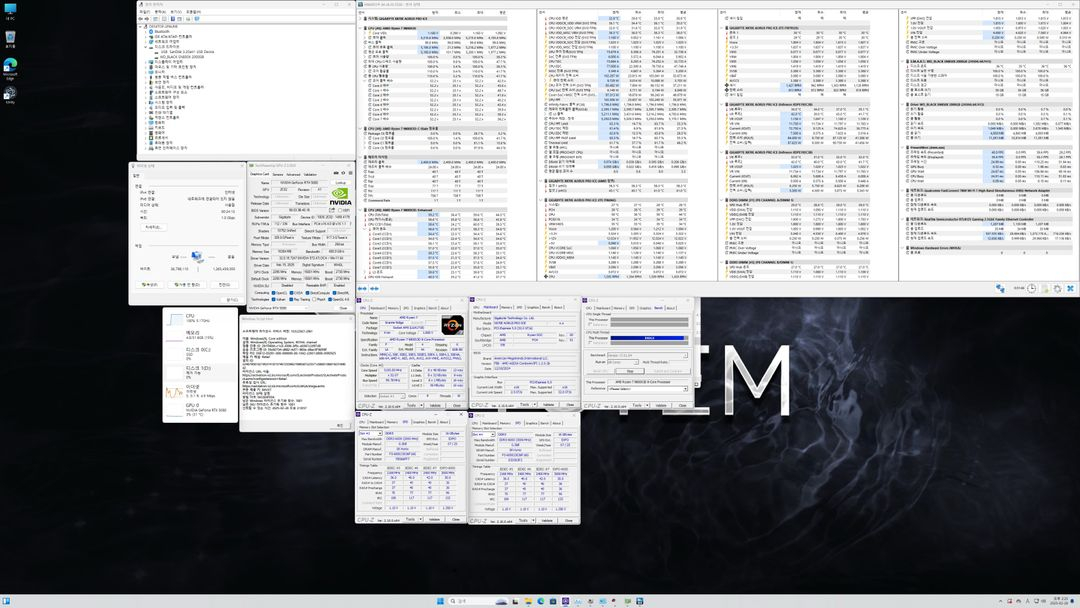The image size is (1080, 608).
Task: Check the Reference box under CPU Single Thread
Action: coord(591,324)
